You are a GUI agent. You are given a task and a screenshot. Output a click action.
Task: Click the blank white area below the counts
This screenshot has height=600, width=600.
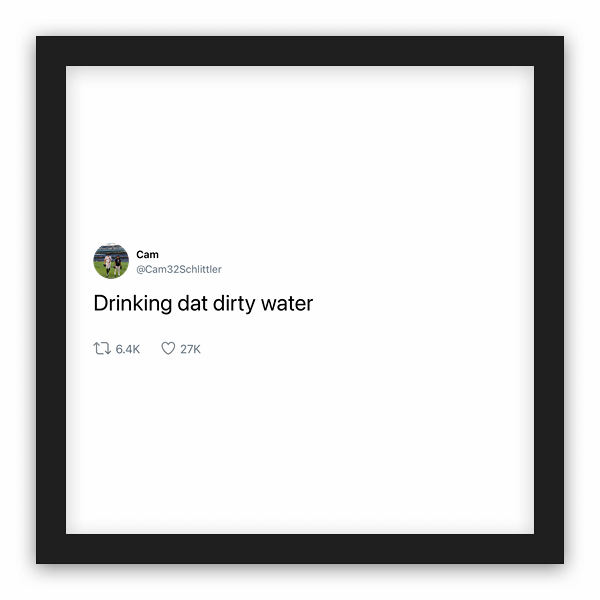[300, 444]
